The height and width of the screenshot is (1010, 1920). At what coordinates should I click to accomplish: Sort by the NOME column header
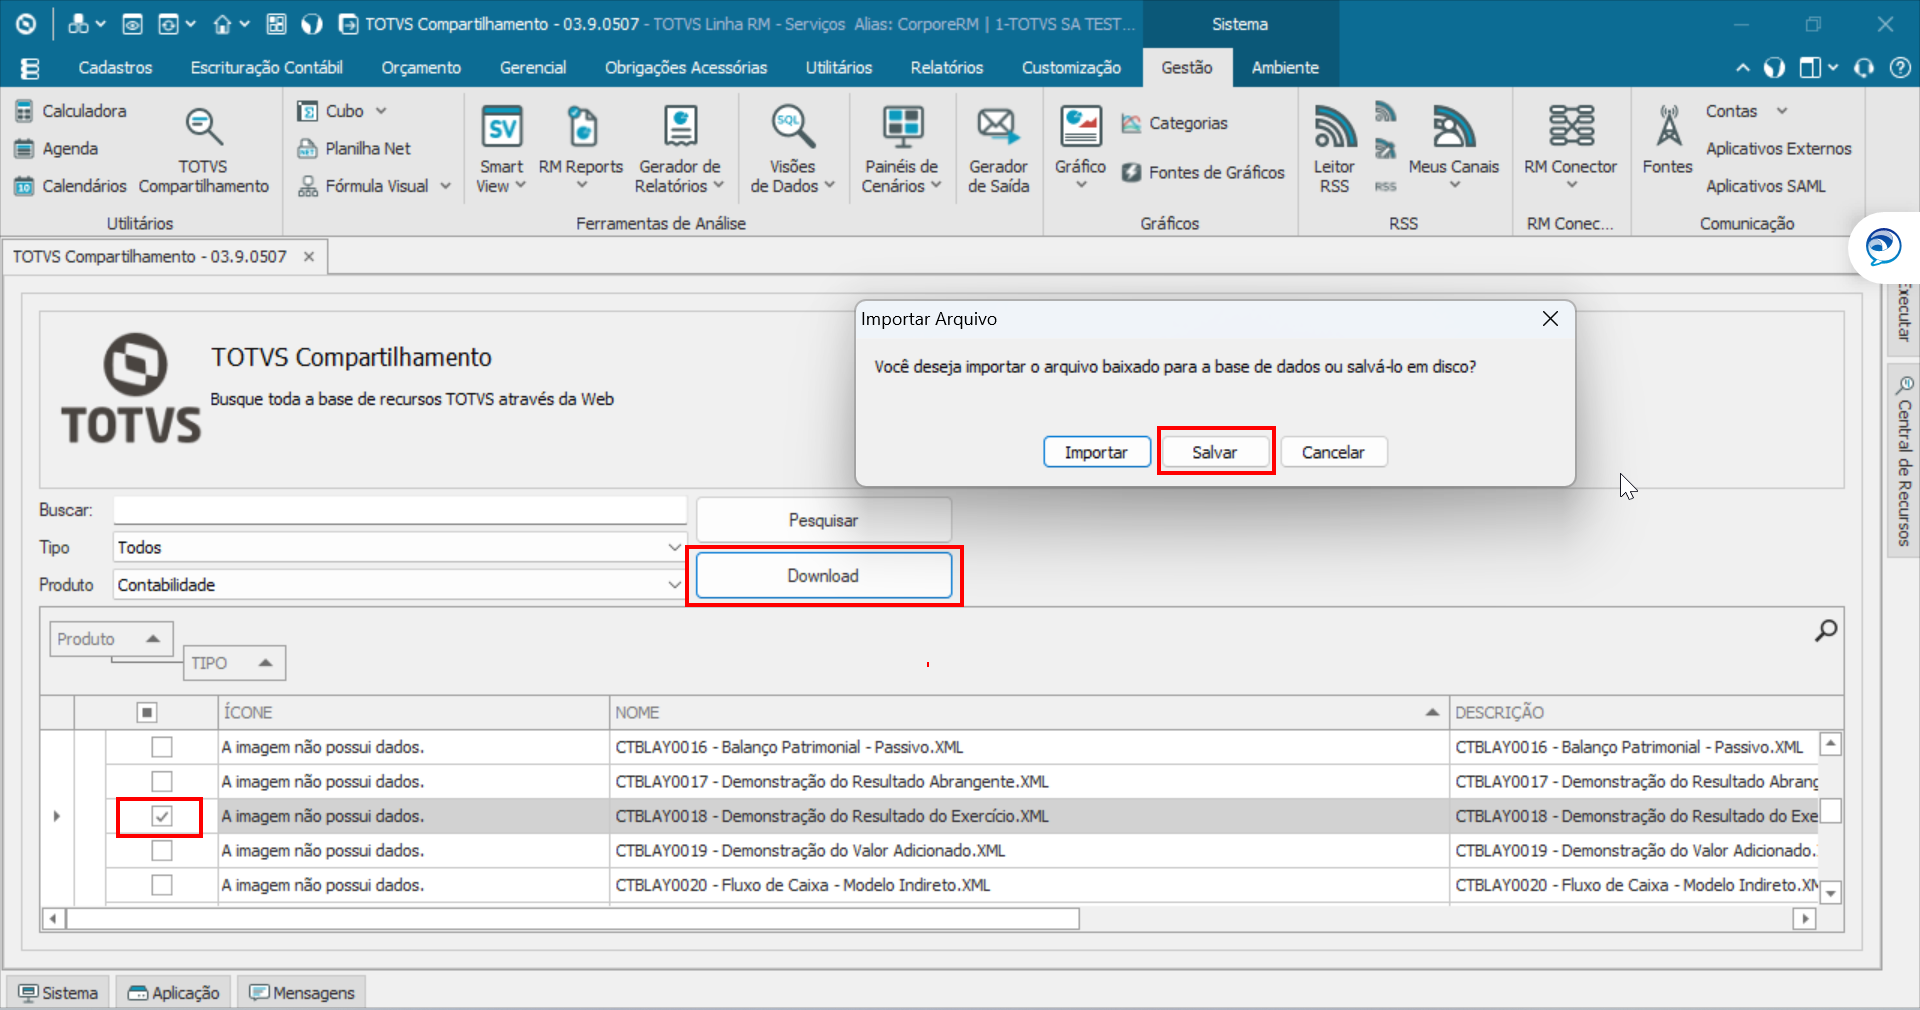coord(1029,712)
